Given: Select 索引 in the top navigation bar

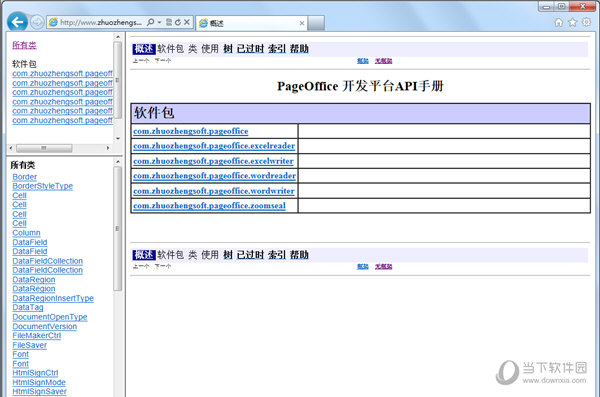Looking at the screenshot, I should point(277,49).
